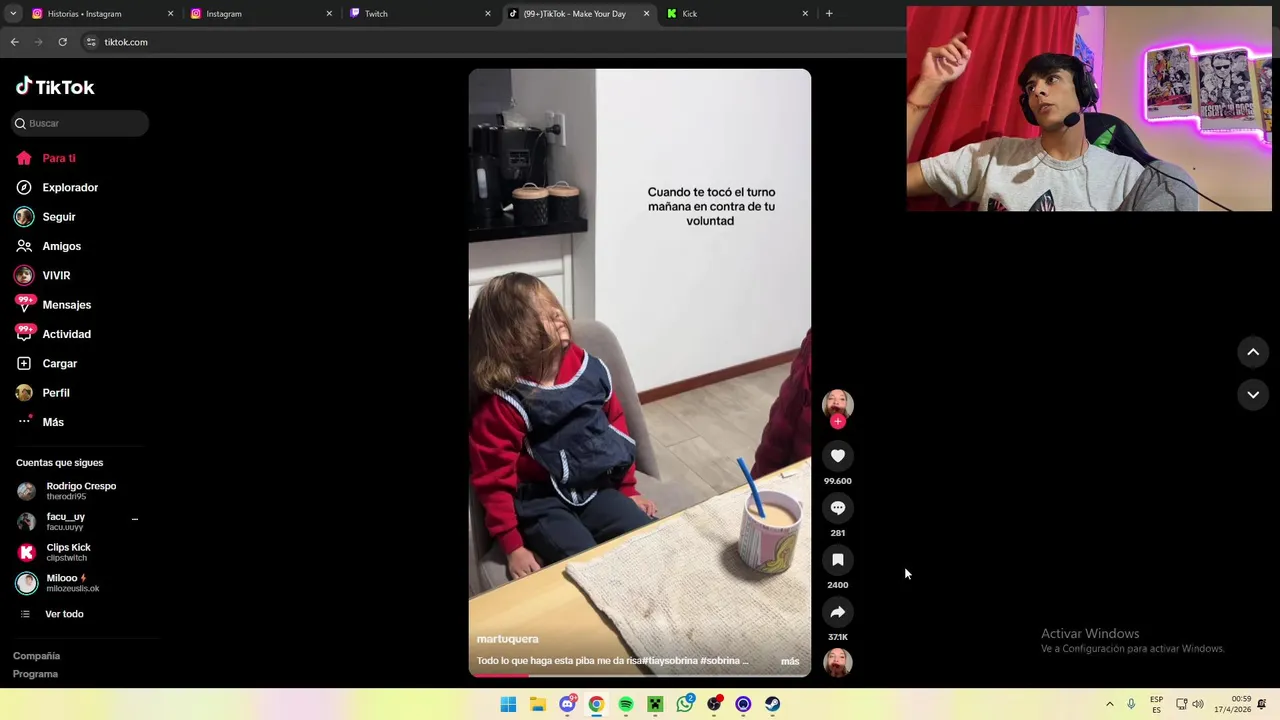1280x720 pixels.
Task: Click the video like count 99.600
Action: click(x=838, y=481)
